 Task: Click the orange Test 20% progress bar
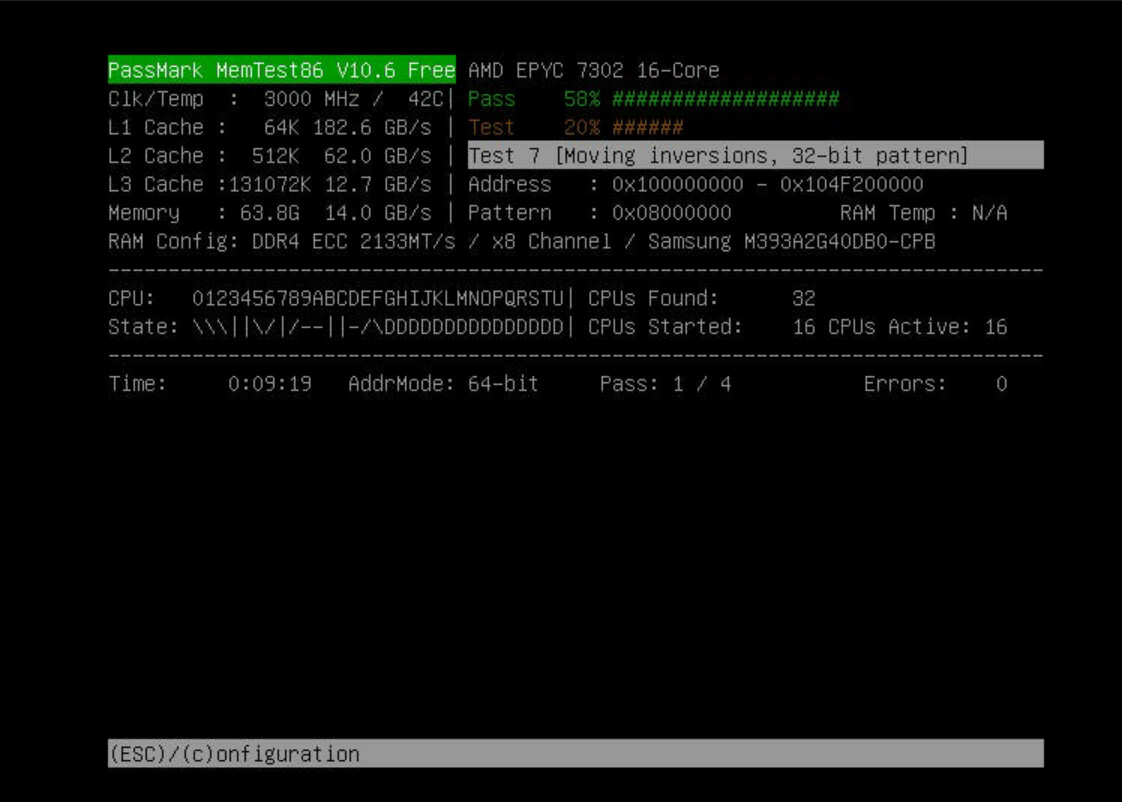pyautogui.click(x=647, y=127)
